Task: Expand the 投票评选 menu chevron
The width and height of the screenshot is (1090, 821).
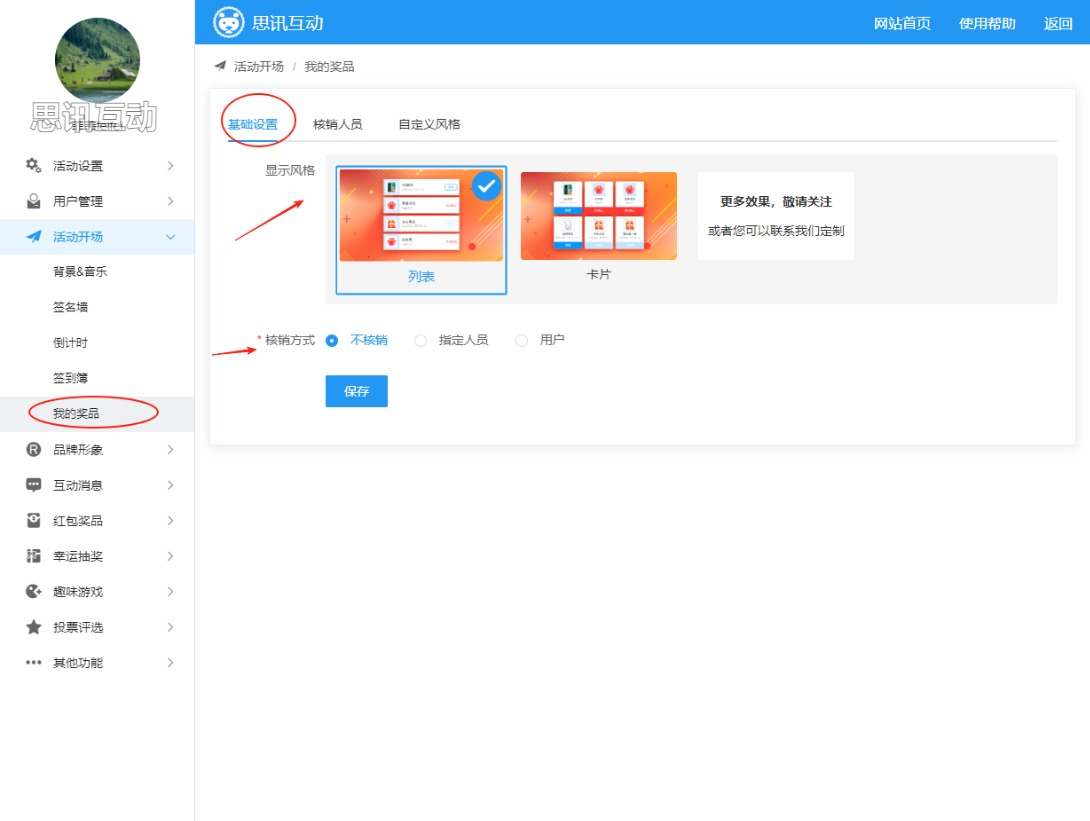Action: click(x=170, y=627)
